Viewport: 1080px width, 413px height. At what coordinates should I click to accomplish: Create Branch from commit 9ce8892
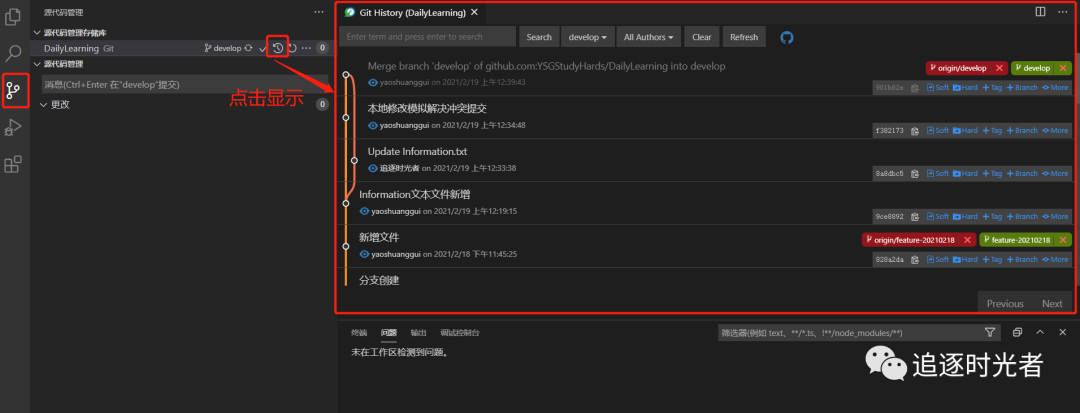pos(1022,217)
